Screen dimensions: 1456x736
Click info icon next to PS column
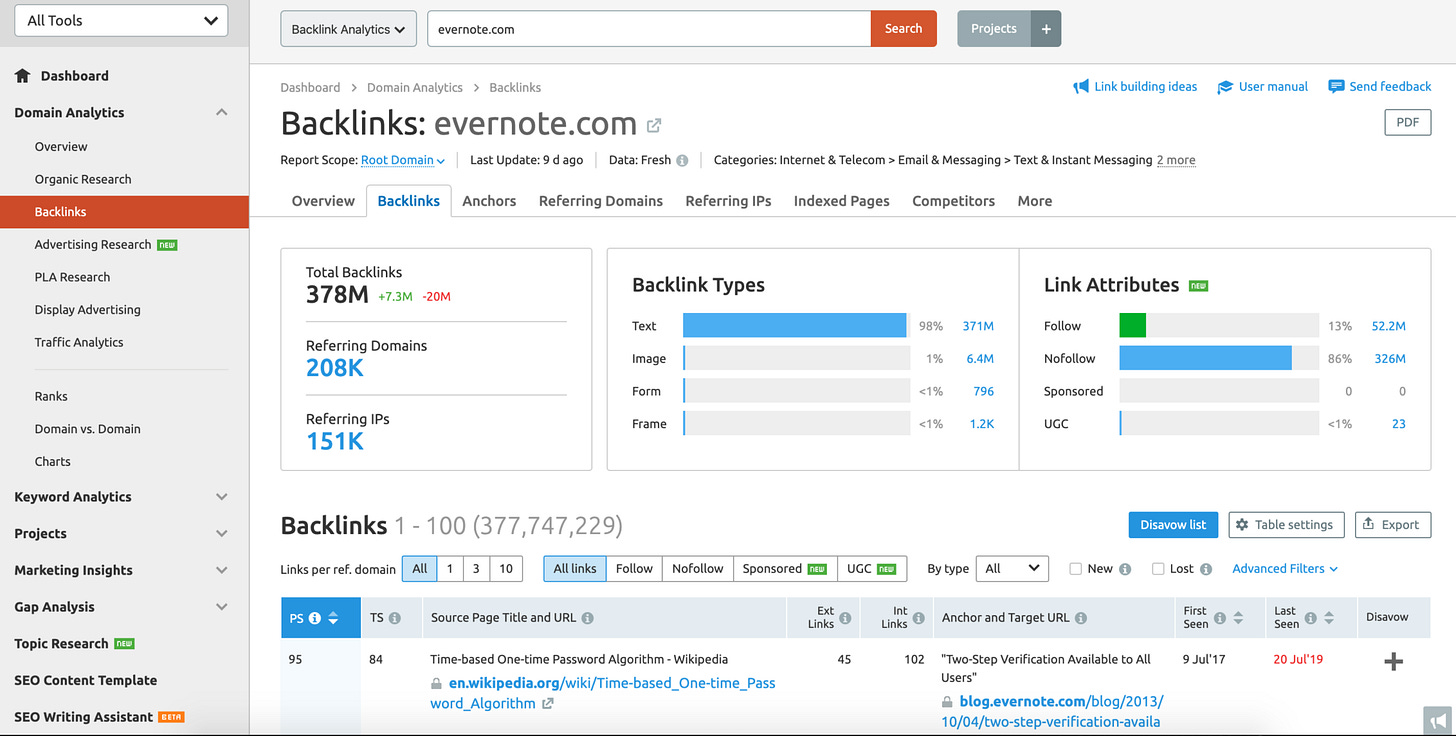pos(315,618)
